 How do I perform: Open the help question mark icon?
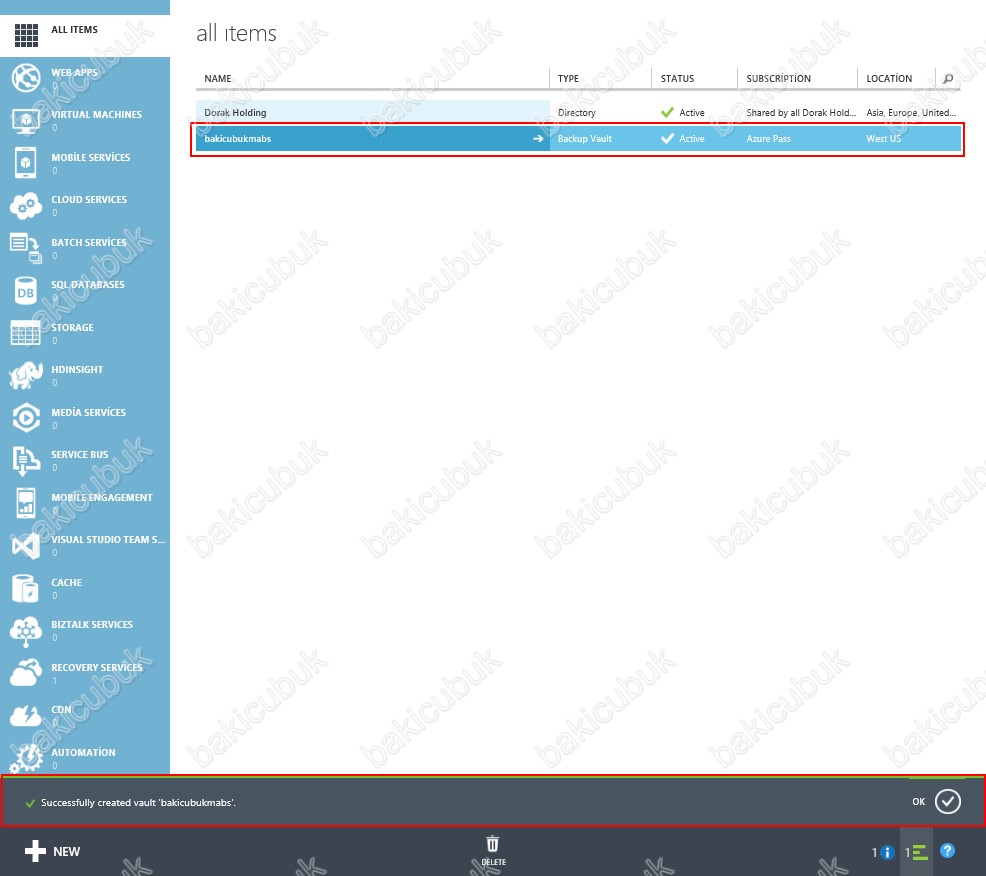click(947, 851)
